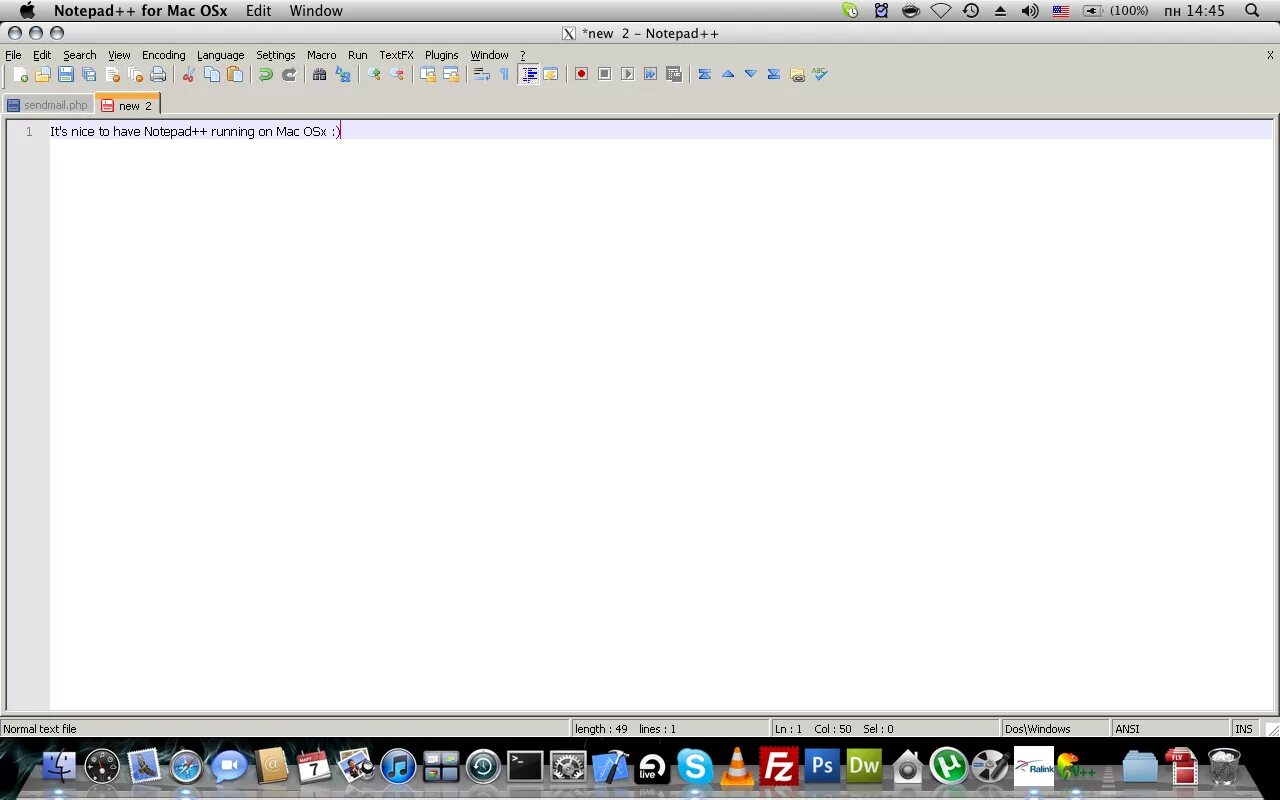This screenshot has width=1280, height=800.
Task: Click the window resize grip at status bar
Action: pyautogui.click(x=1271, y=730)
